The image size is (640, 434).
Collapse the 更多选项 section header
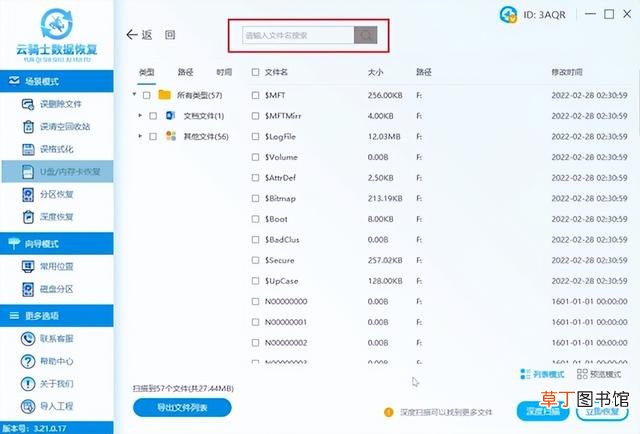click(x=57, y=316)
